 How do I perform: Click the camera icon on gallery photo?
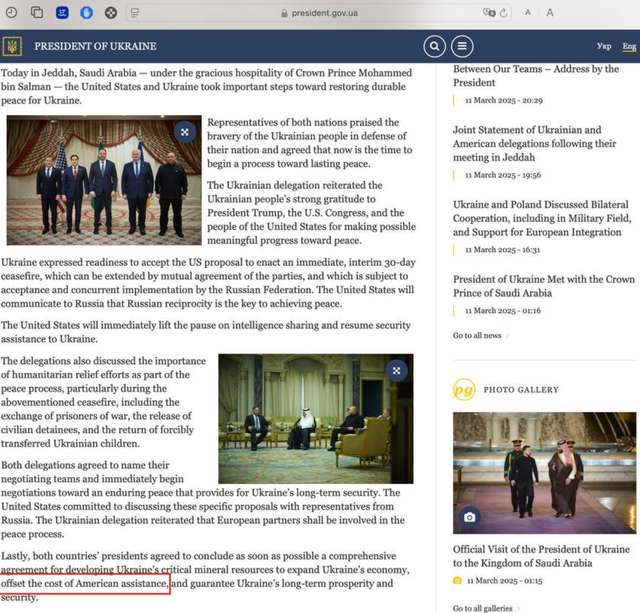[469, 517]
